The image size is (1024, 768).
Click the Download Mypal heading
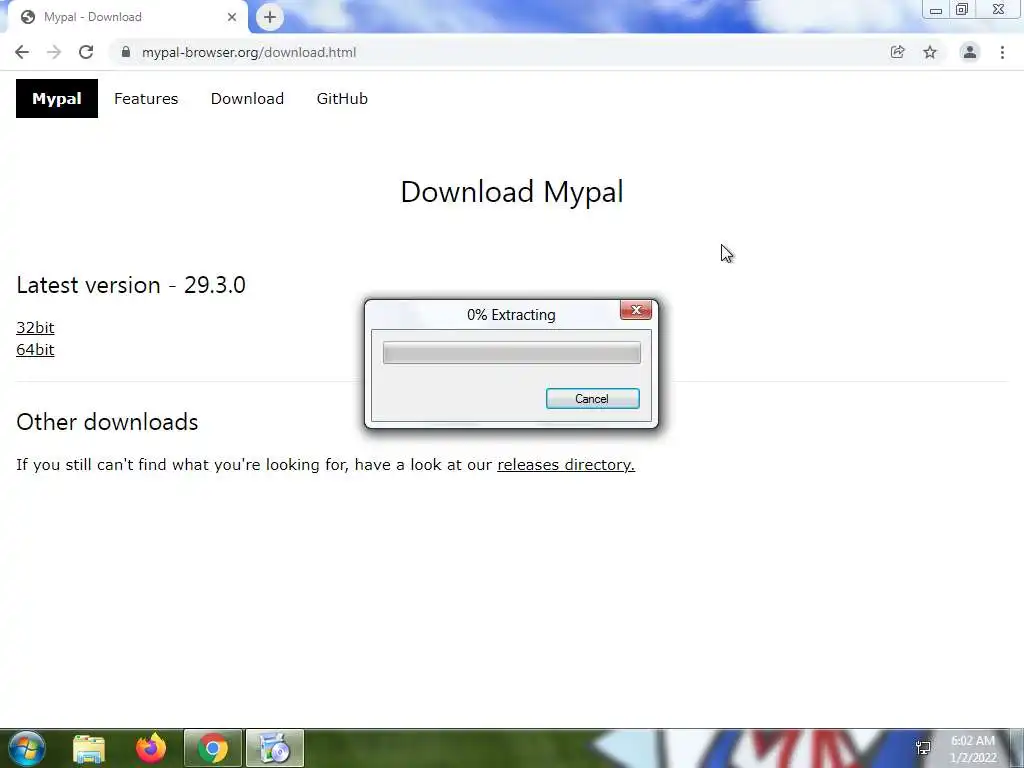(x=512, y=192)
